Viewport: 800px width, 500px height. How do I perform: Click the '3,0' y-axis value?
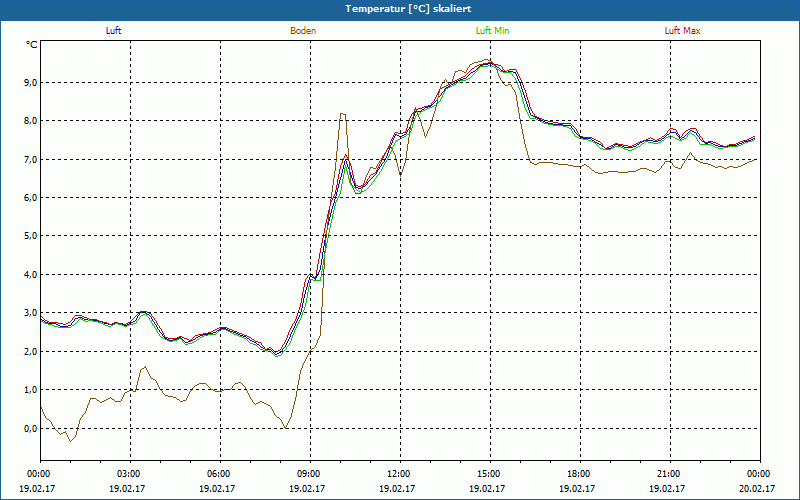coord(31,313)
